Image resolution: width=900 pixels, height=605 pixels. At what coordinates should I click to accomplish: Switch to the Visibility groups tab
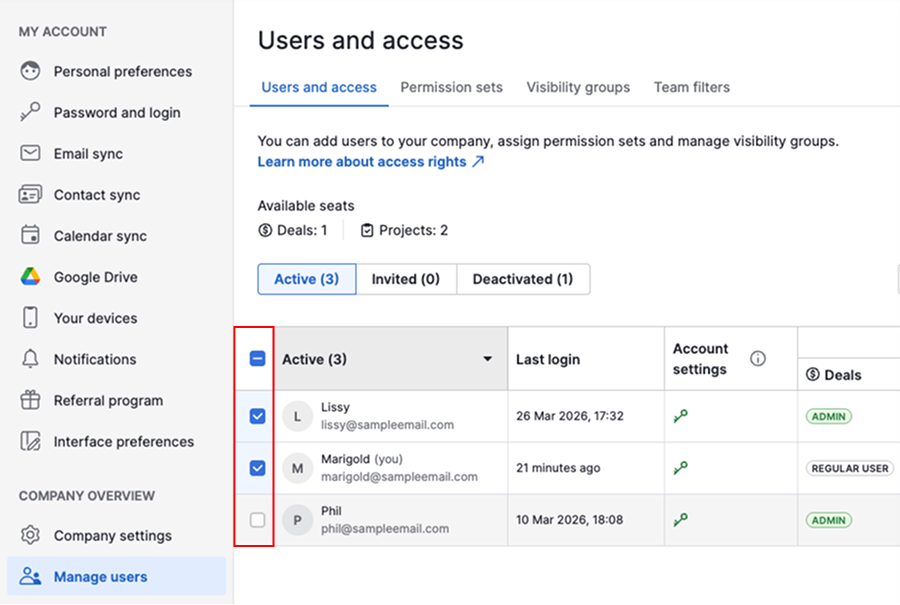pos(578,87)
